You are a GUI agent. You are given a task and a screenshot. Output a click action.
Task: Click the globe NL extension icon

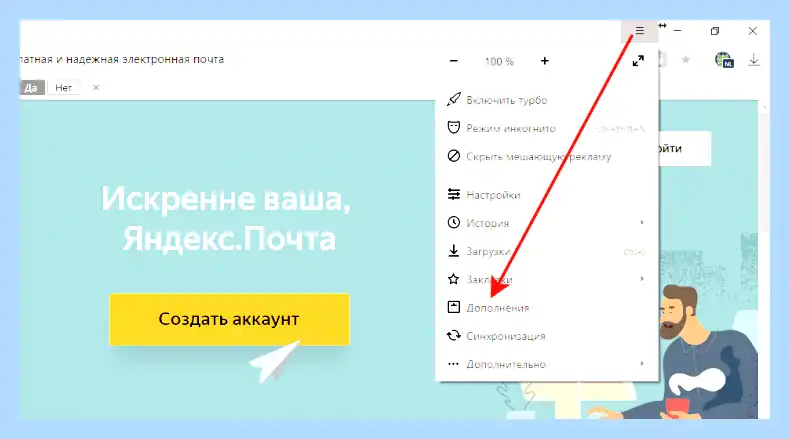click(x=724, y=60)
